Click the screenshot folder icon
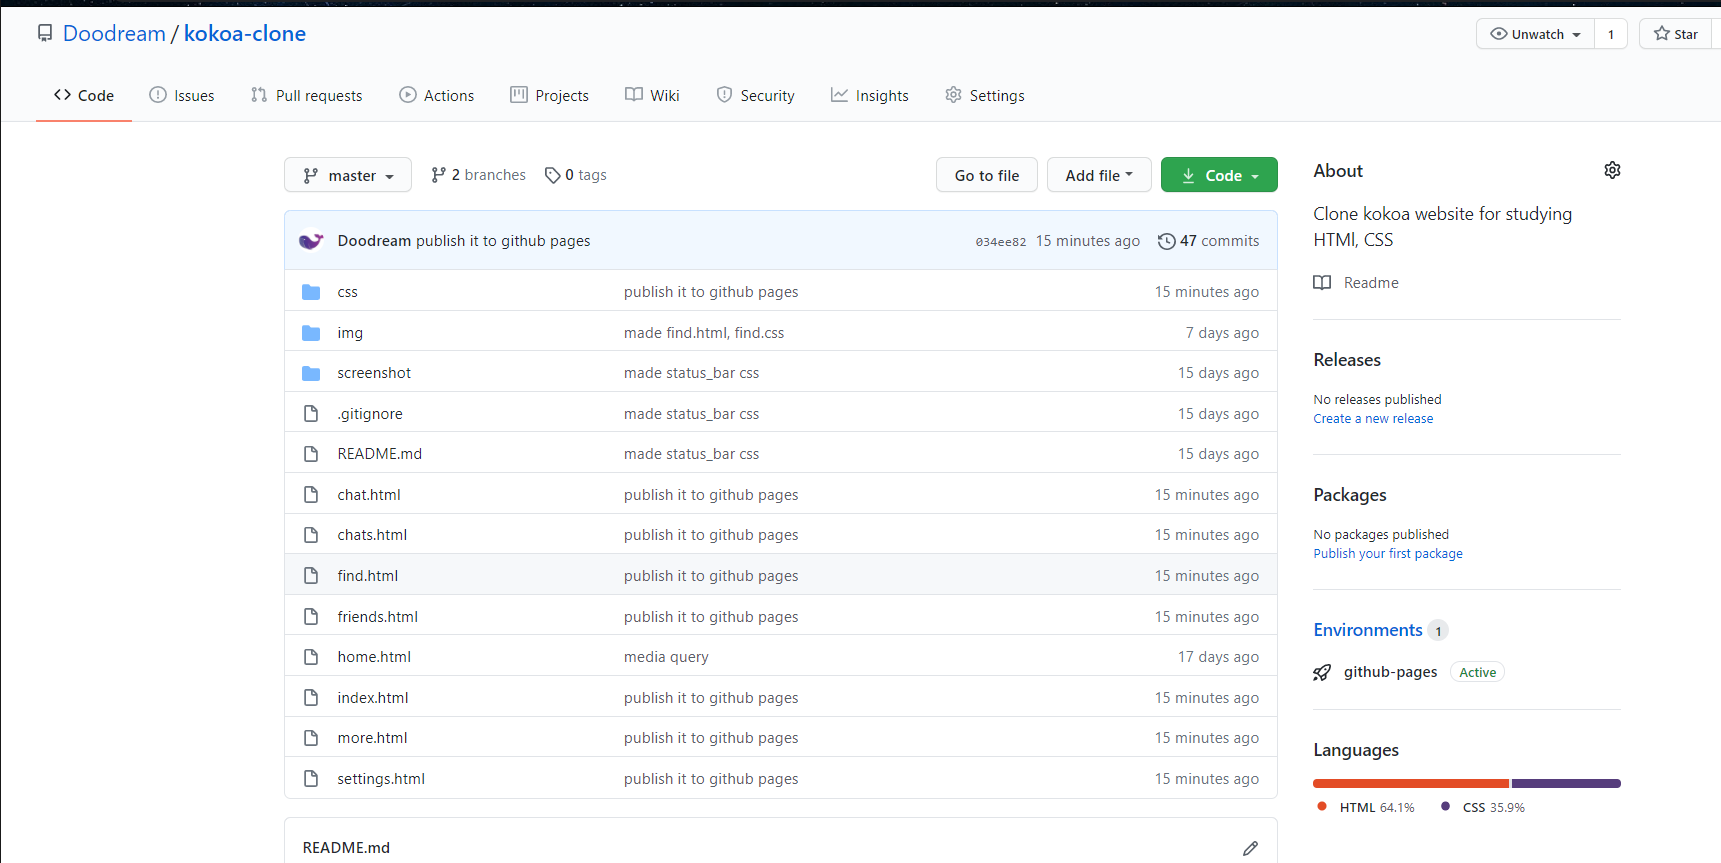 click(x=311, y=373)
